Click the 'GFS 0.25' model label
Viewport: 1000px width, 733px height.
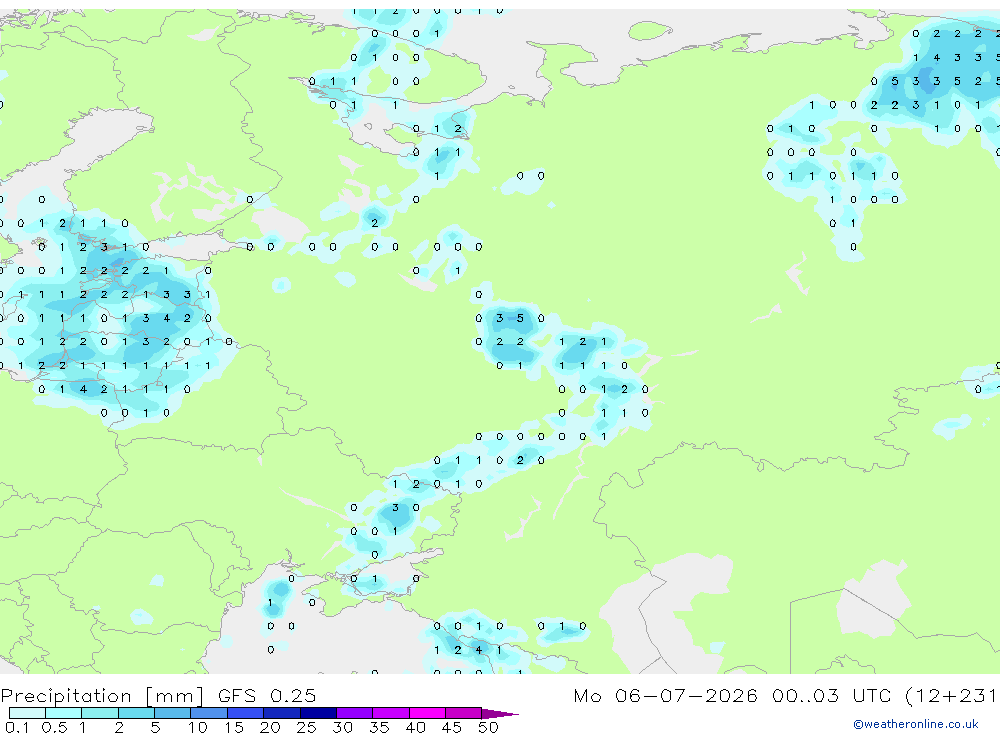[x=267, y=695]
